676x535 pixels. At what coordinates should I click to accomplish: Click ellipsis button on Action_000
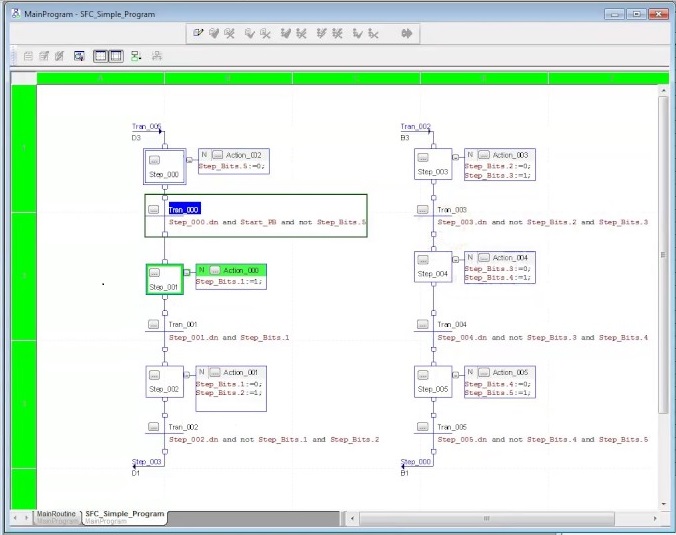(x=214, y=270)
